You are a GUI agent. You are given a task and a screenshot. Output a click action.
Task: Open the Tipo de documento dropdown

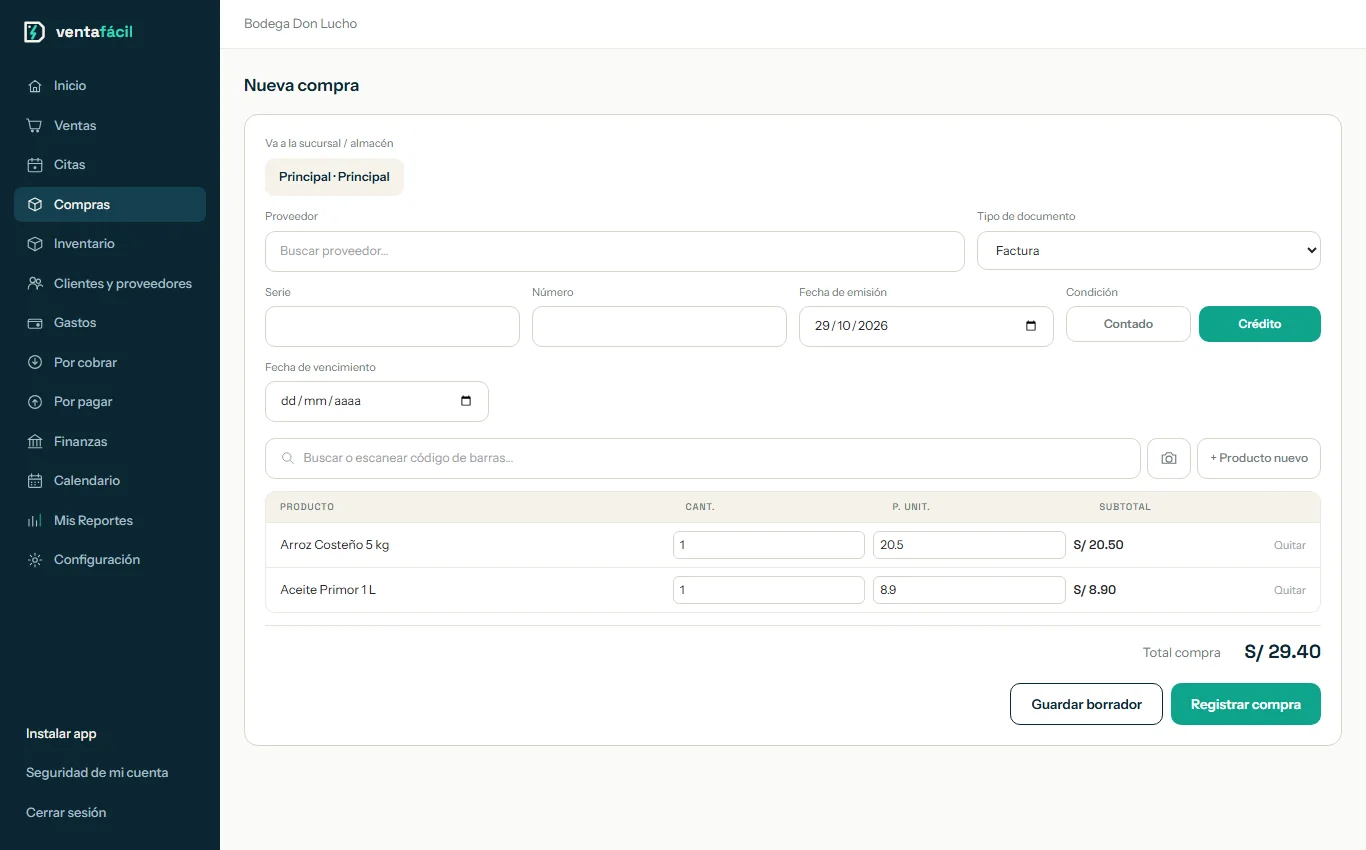point(1149,251)
